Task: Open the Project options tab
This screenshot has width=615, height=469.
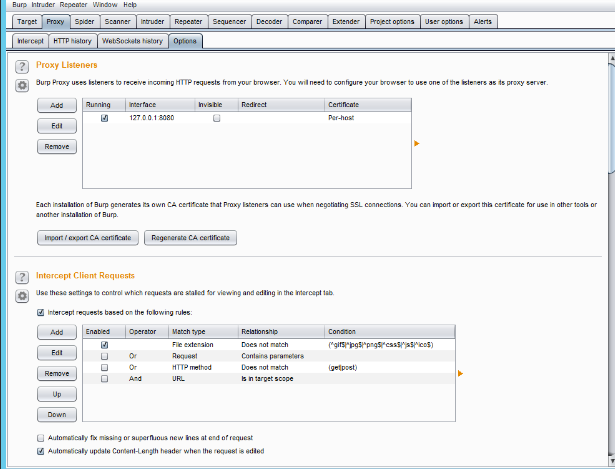Action: click(x=392, y=22)
